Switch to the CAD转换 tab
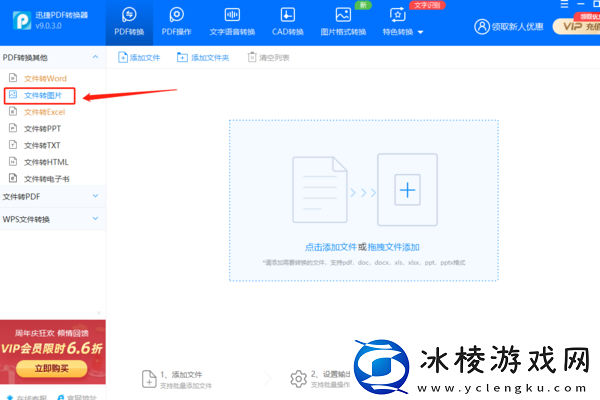The image size is (600, 400). 288,23
